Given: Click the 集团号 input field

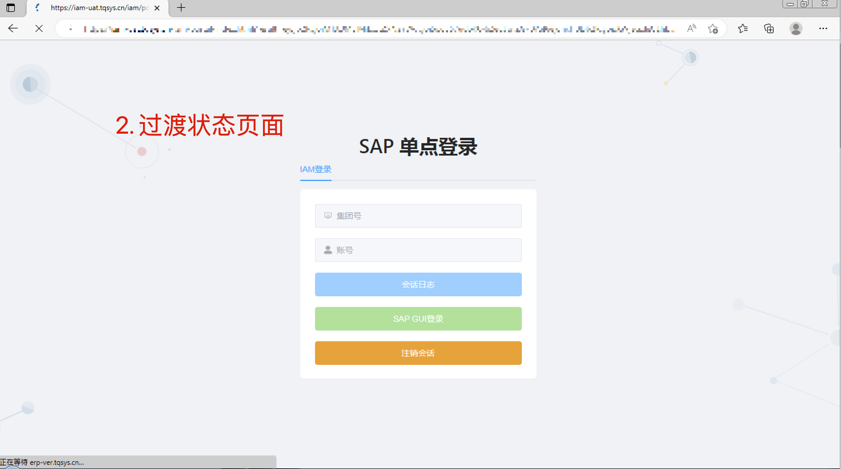Looking at the screenshot, I should [x=418, y=216].
